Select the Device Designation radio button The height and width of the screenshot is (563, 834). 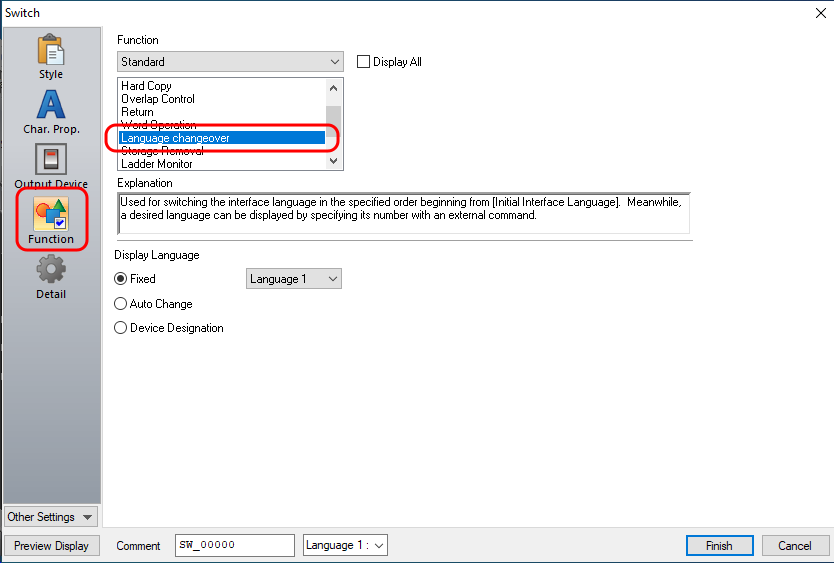121,328
